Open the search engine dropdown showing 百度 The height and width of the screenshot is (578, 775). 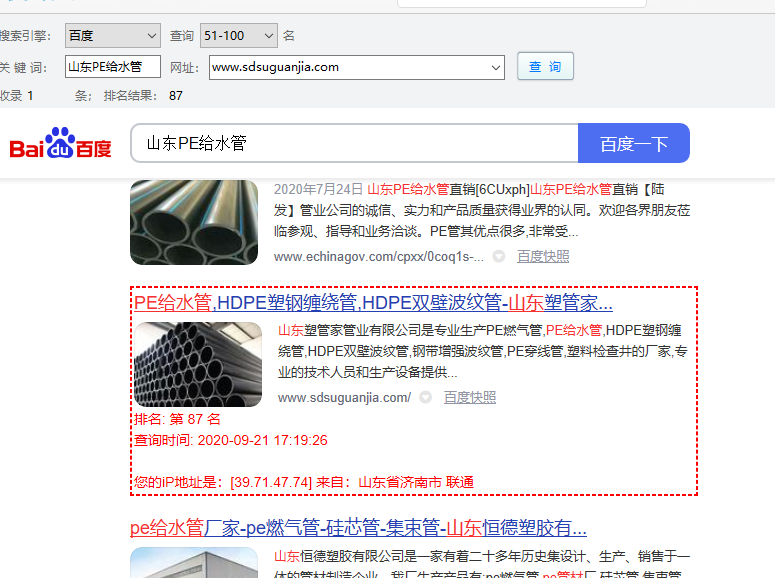[x=113, y=36]
